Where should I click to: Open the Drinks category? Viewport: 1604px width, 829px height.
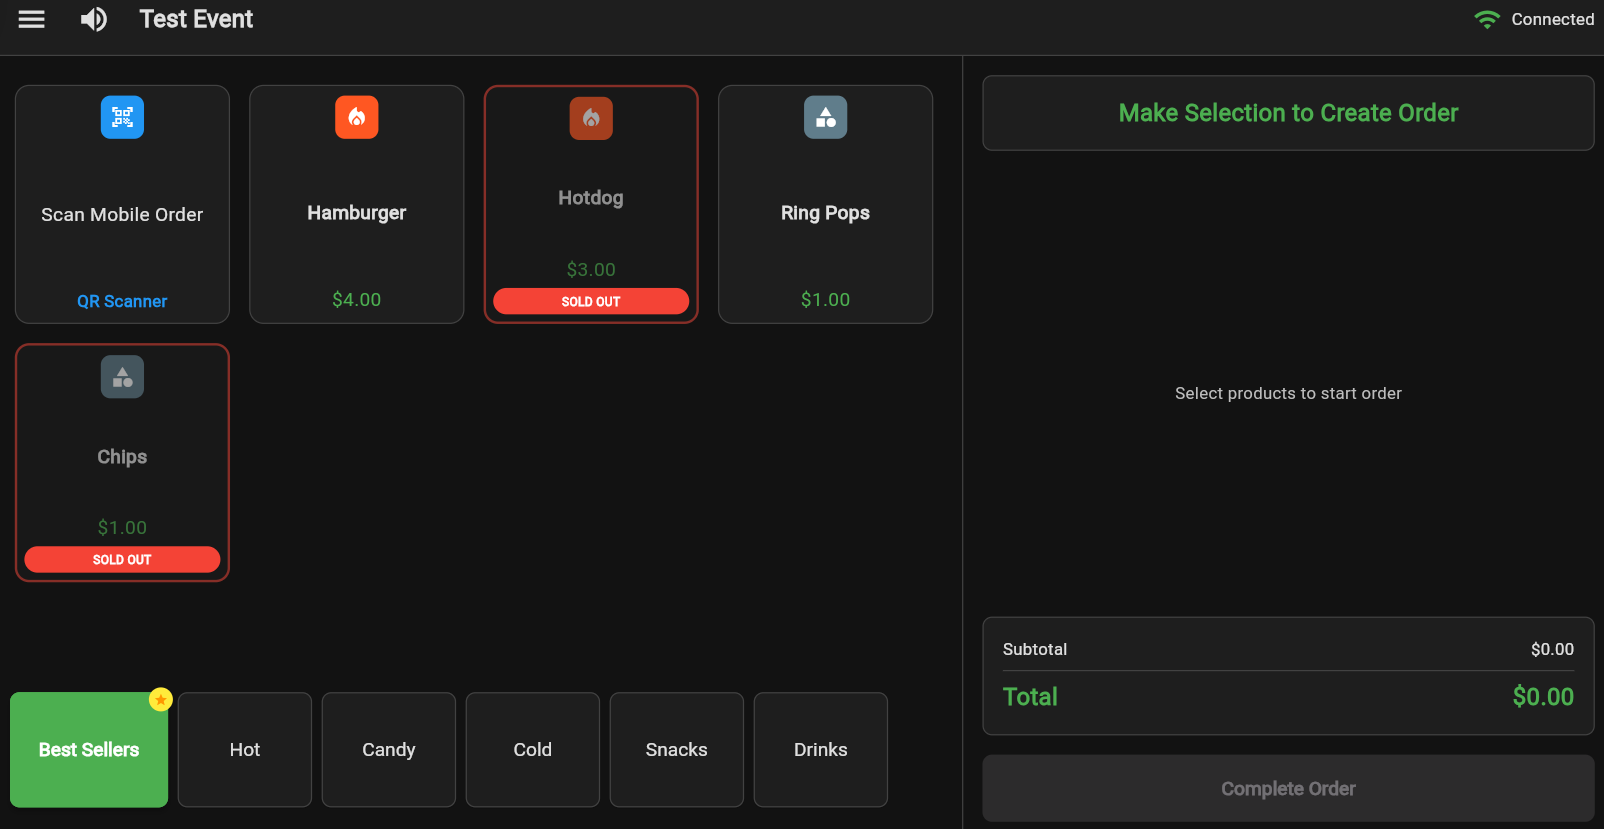(821, 750)
